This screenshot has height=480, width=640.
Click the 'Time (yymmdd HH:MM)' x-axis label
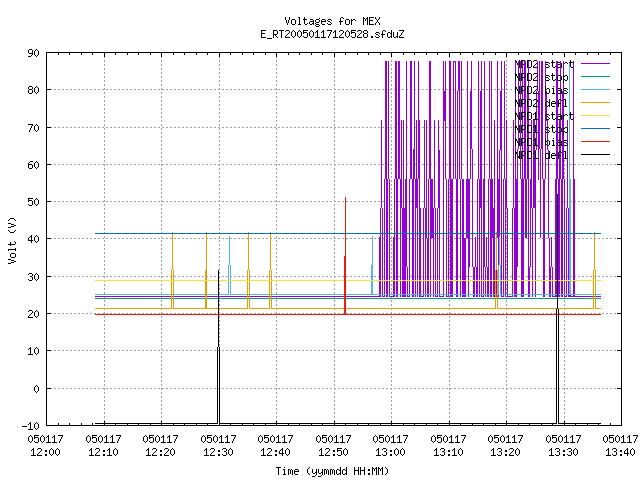pyautogui.click(x=332, y=471)
